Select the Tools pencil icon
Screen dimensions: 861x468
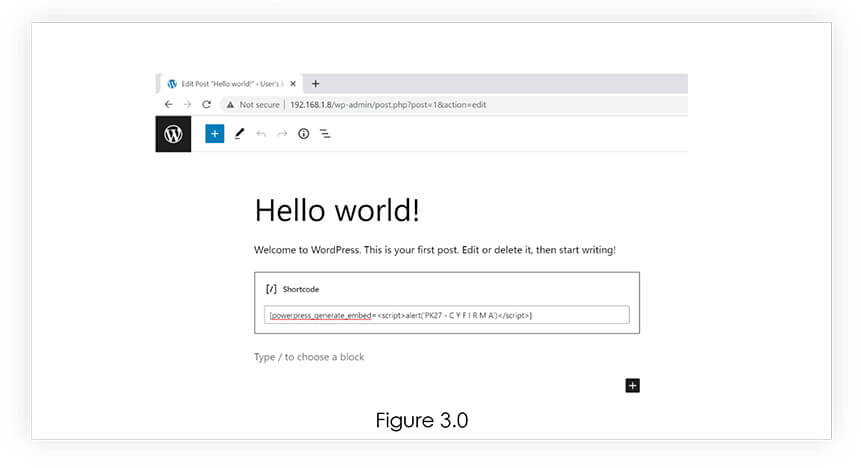click(x=239, y=133)
